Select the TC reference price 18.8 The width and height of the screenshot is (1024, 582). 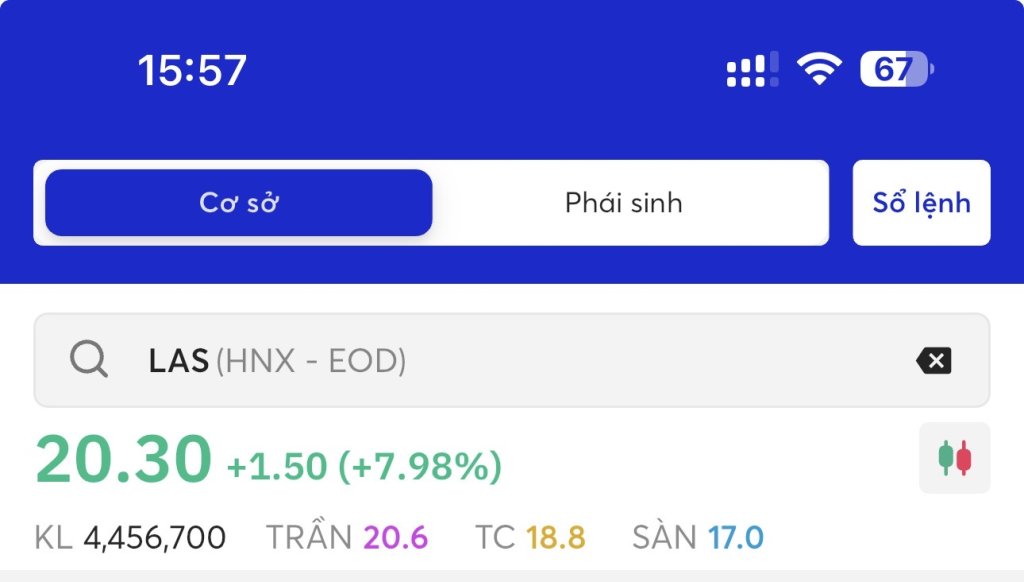[556, 538]
